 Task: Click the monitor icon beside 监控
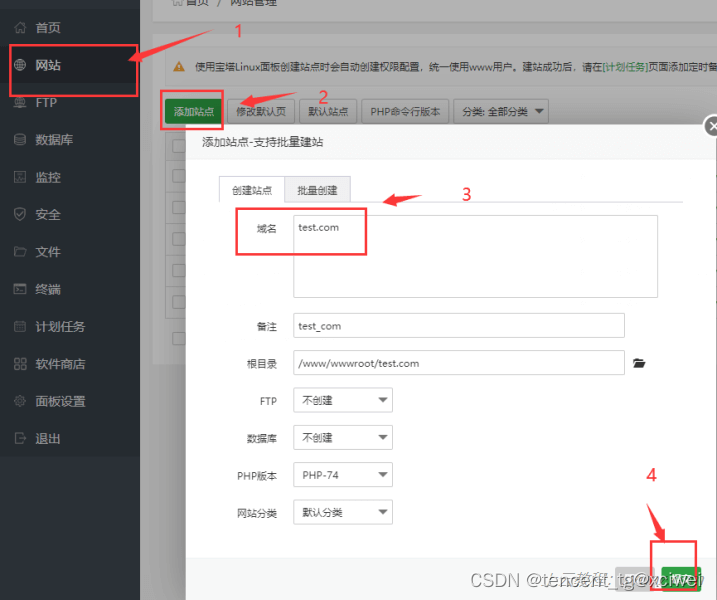pyautogui.click(x=20, y=177)
